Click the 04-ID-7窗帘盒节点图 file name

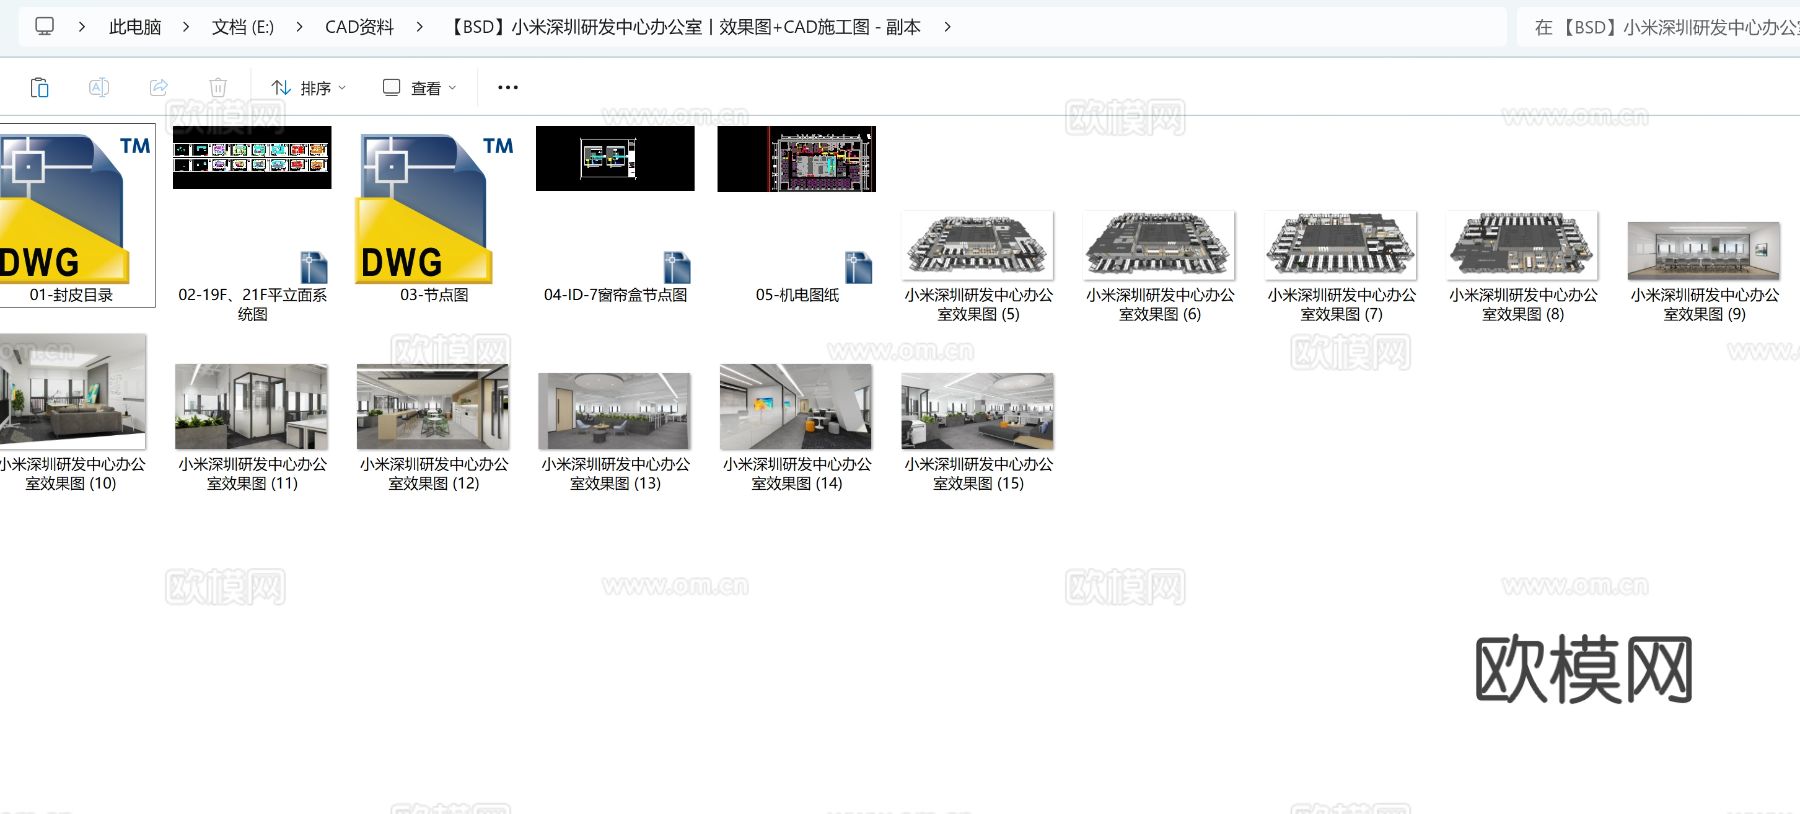coord(615,295)
